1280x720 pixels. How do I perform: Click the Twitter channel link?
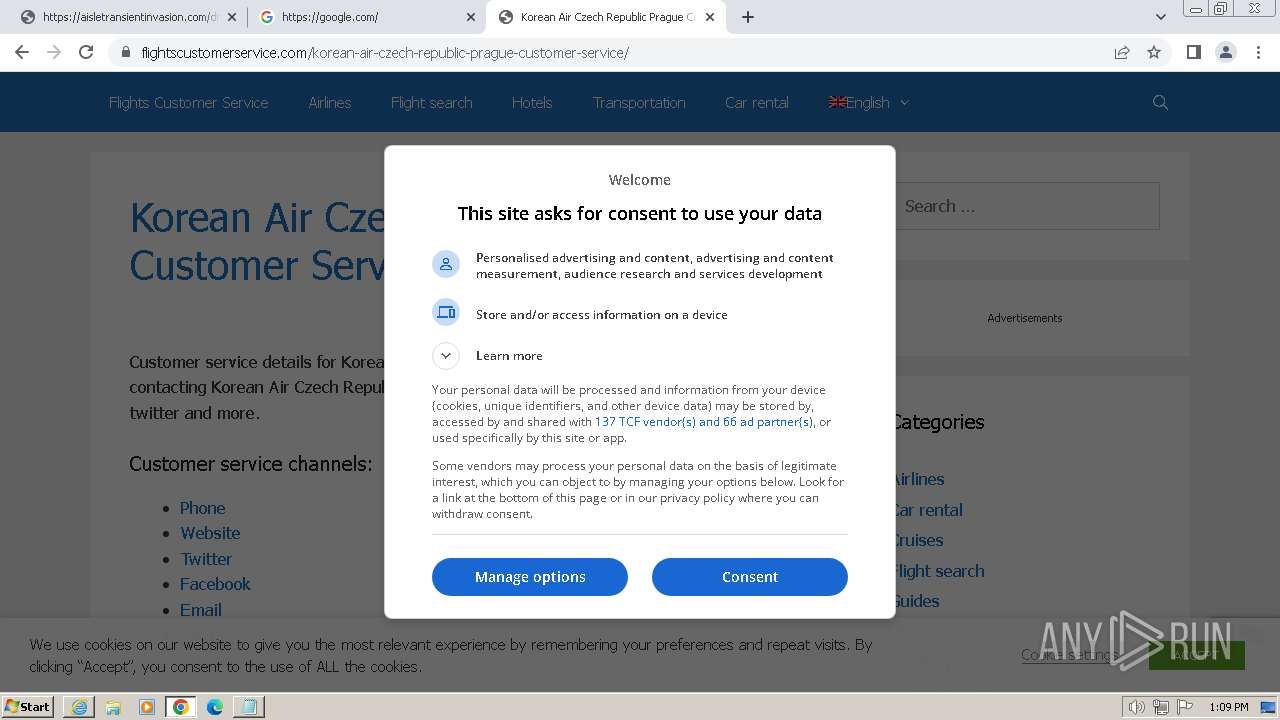[206, 559]
